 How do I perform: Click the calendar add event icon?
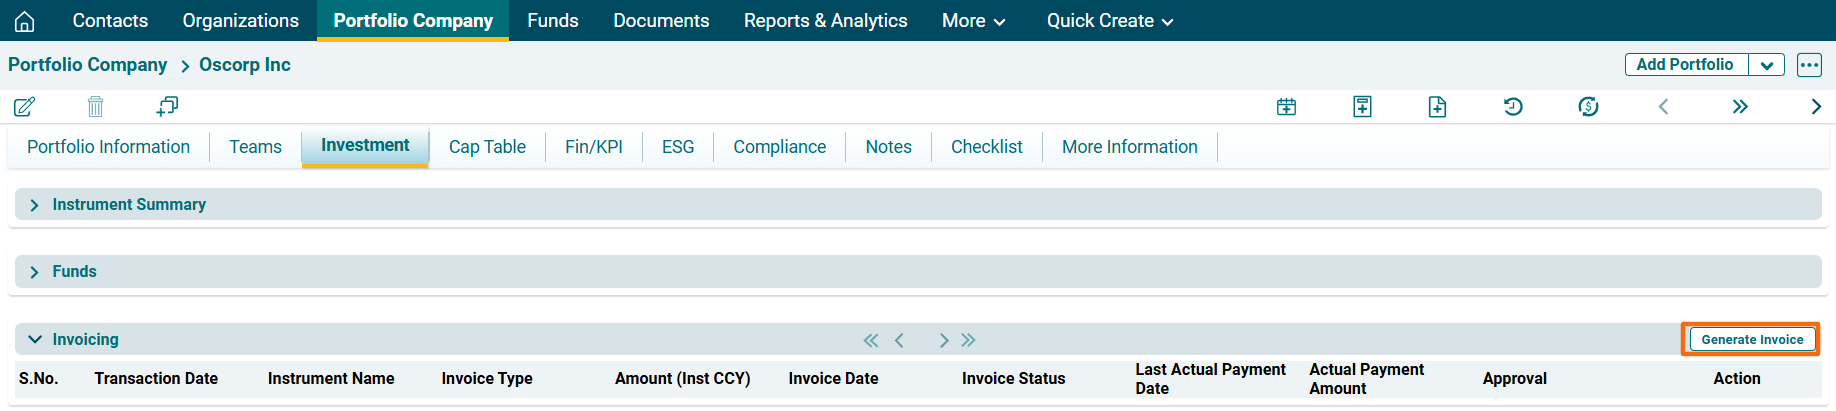1286,107
